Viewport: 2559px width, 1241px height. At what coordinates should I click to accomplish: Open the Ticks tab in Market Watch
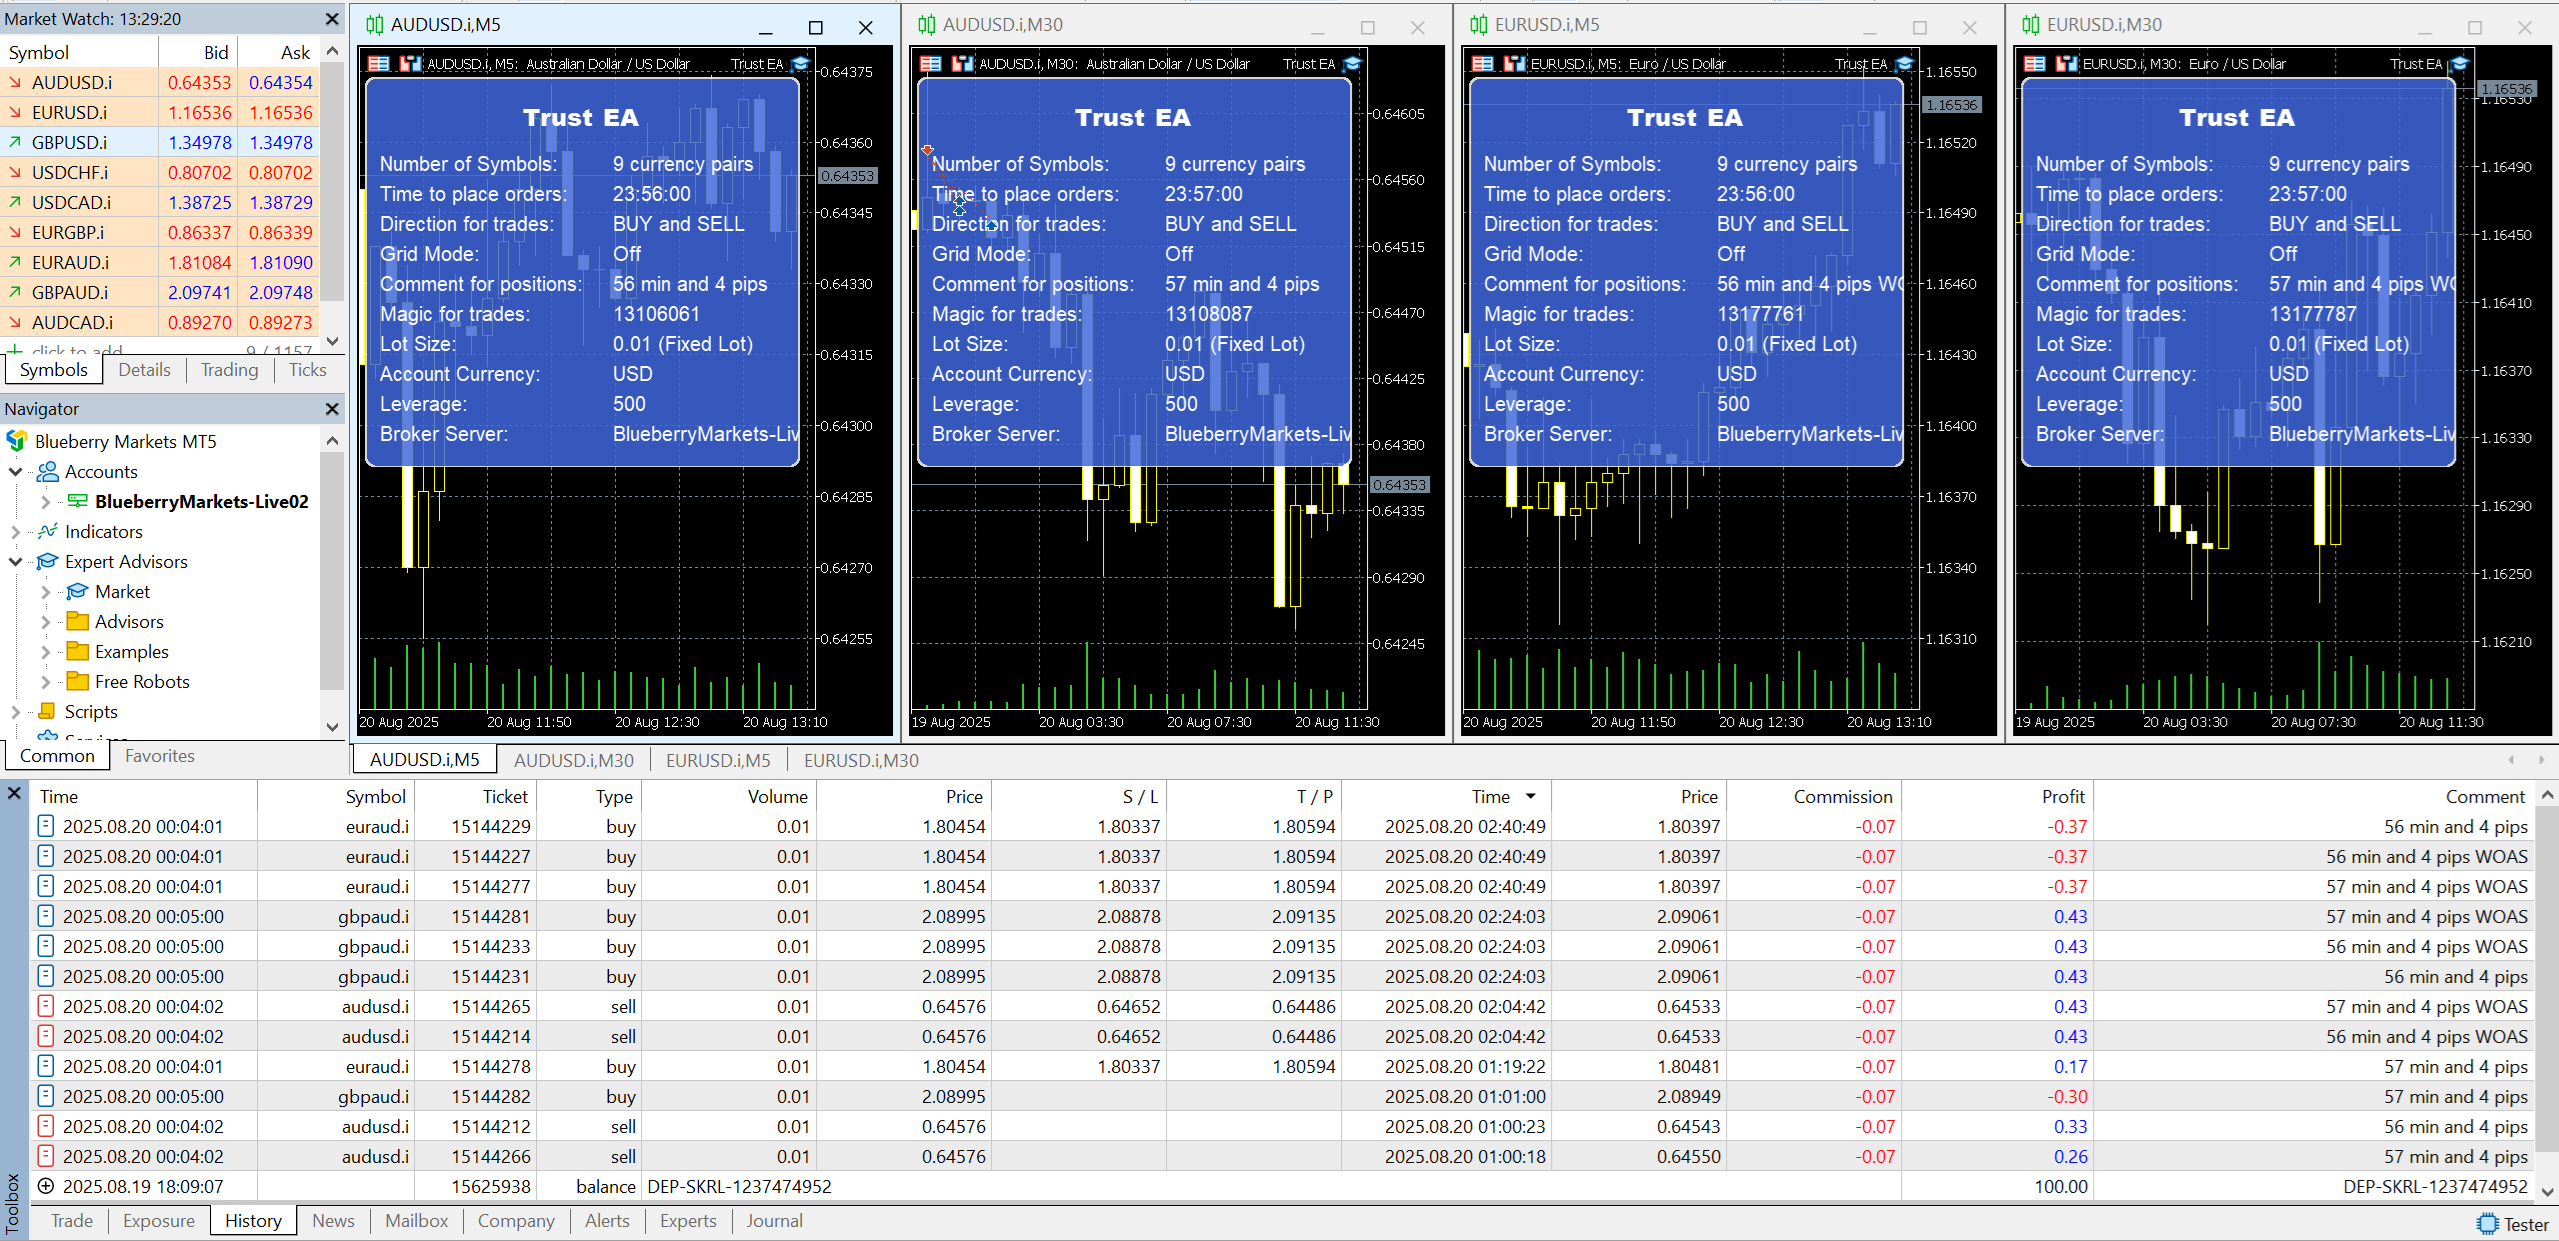coord(307,370)
